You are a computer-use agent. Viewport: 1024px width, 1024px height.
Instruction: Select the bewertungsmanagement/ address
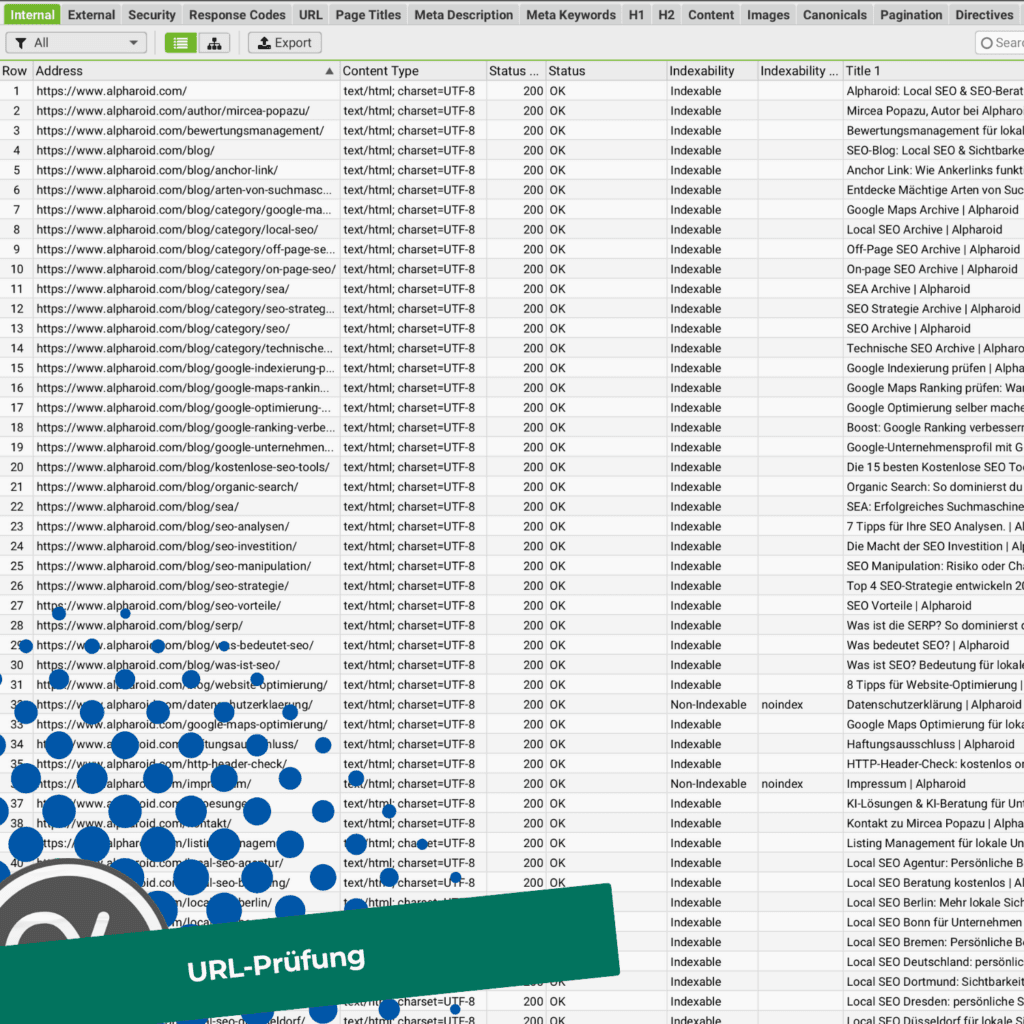pyautogui.click(x=180, y=131)
